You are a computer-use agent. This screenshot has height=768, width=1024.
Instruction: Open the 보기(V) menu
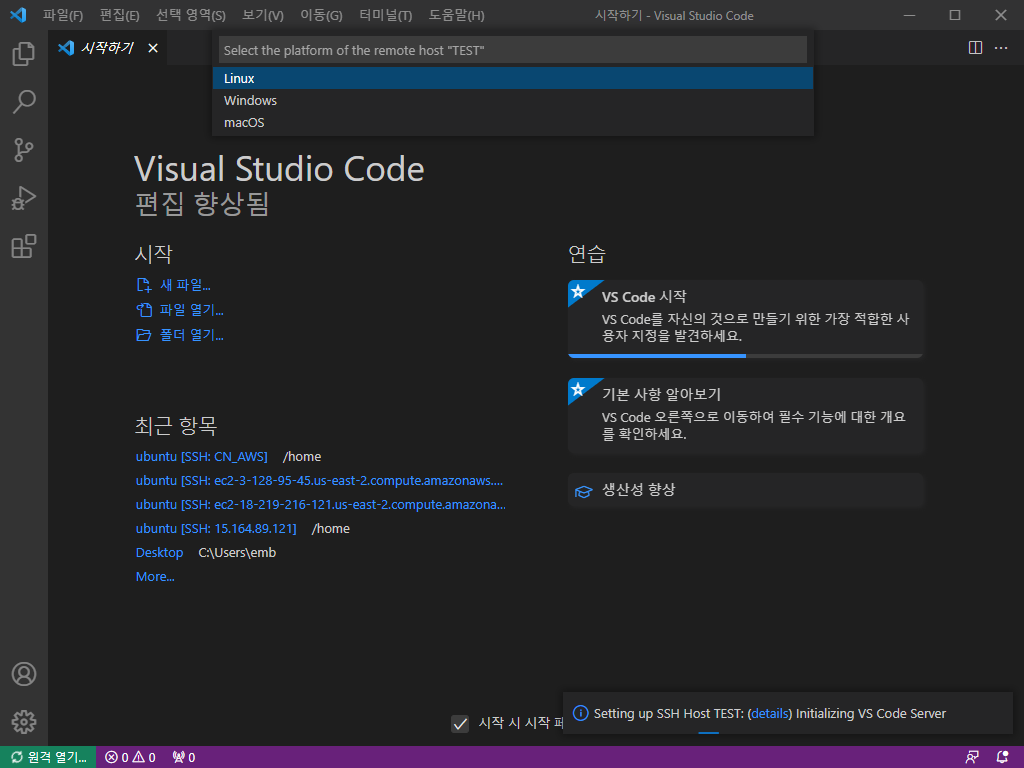click(x=263, y=15)
